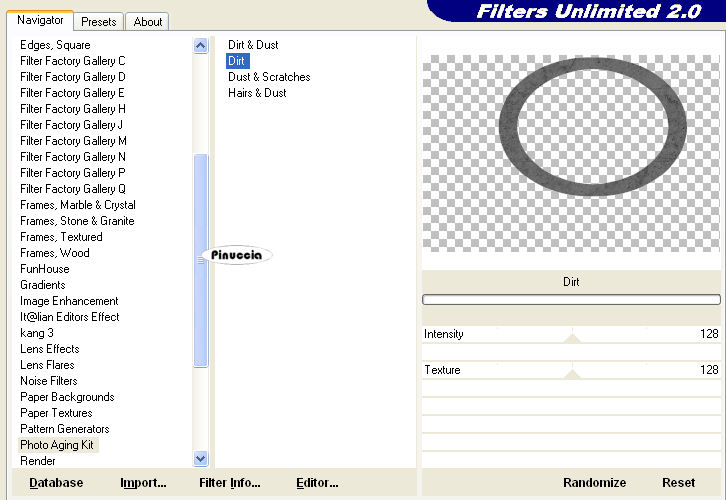Click the Database button

pyautogui.click(x=56, y=482)
